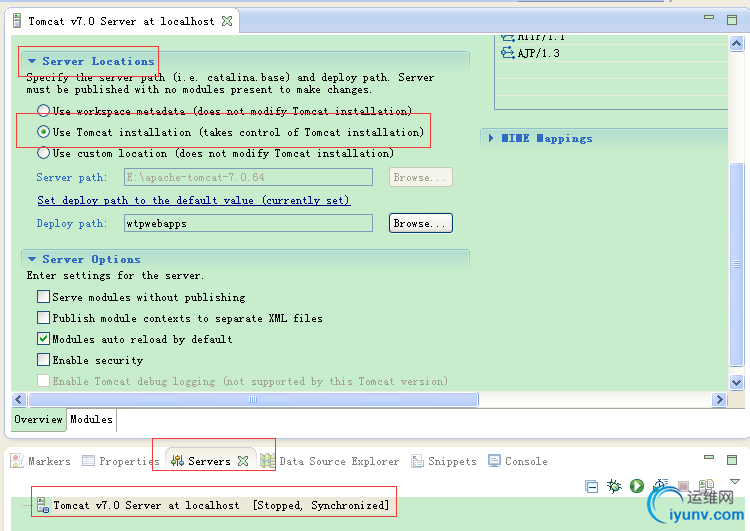This screenshot has height=531, width=750.
Task: Collapse the Server Locations section
Action: pyautogui.click(x=32, y=61)
